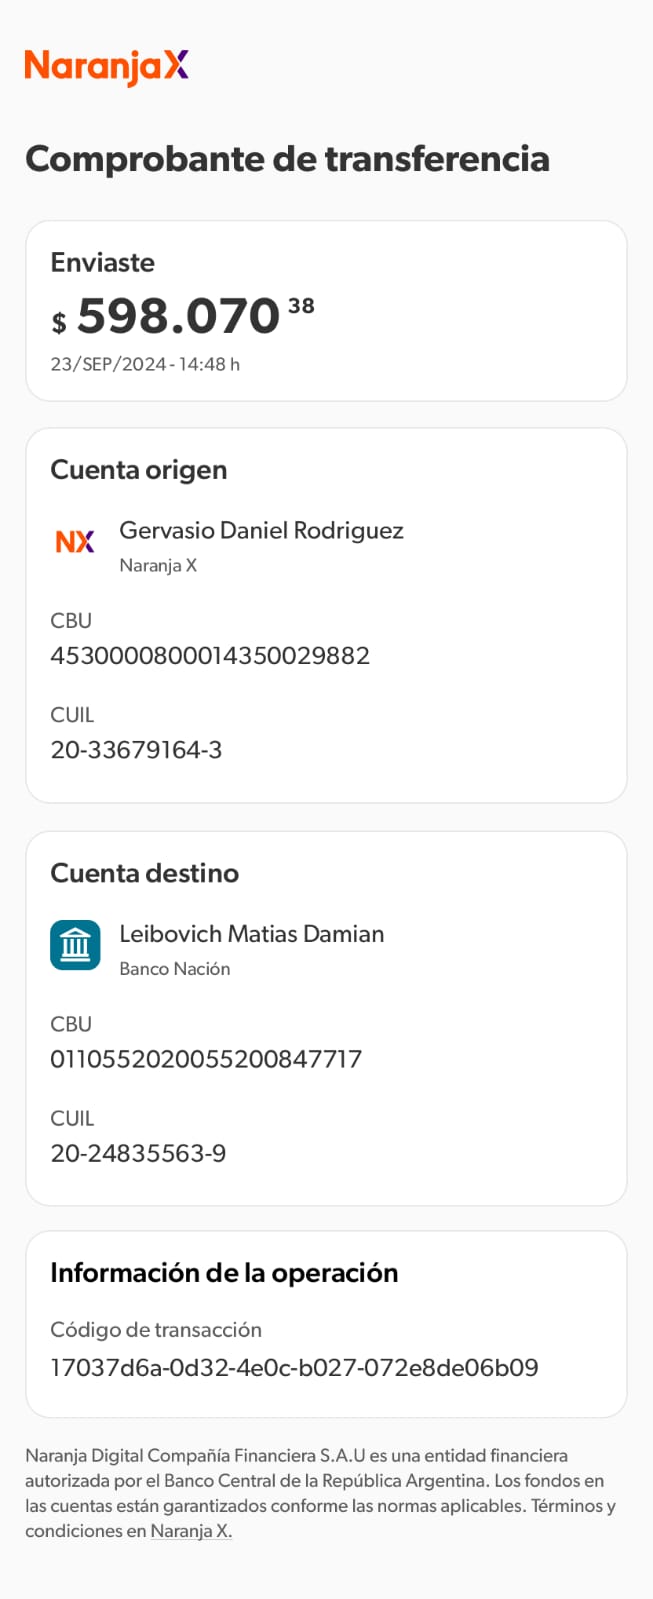This screenshot has height=1599, width=653.
Task: Click the Banco Nación label text
Action: click(x=175, y=969)
